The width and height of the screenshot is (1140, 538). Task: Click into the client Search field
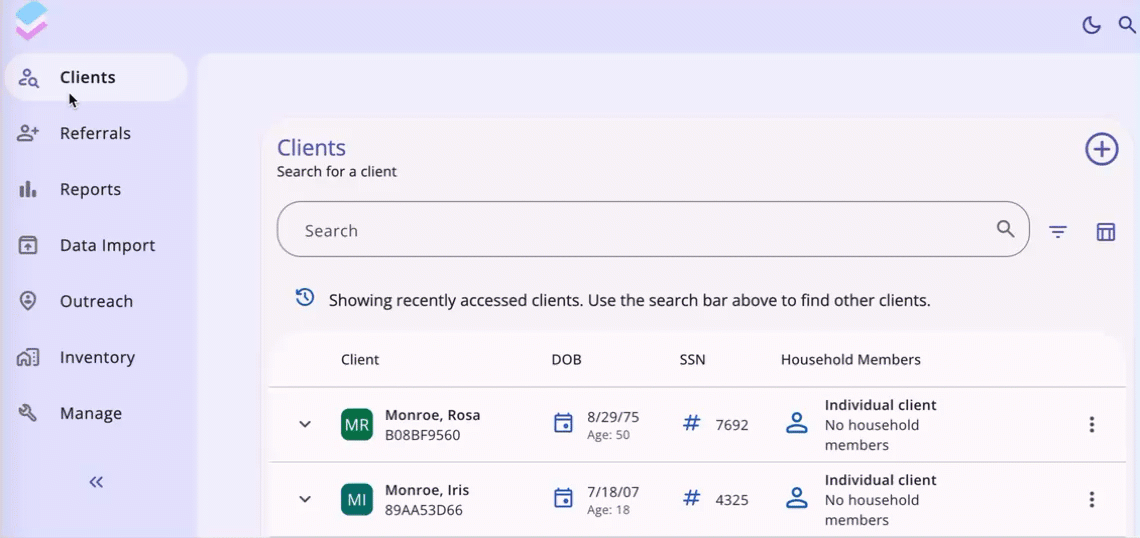pyautogui.click(x=640, y=230)
